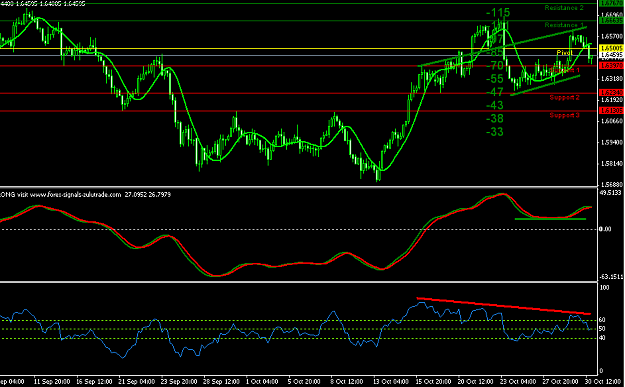Click the -33 level number
The height and width of the screenshot is (387, 625).
495,132
